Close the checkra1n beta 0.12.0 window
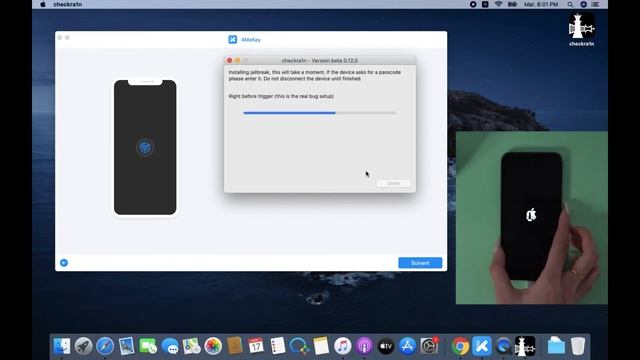This screenshot has height=360, width=640. pyautogui.click(x=230, y=60)
